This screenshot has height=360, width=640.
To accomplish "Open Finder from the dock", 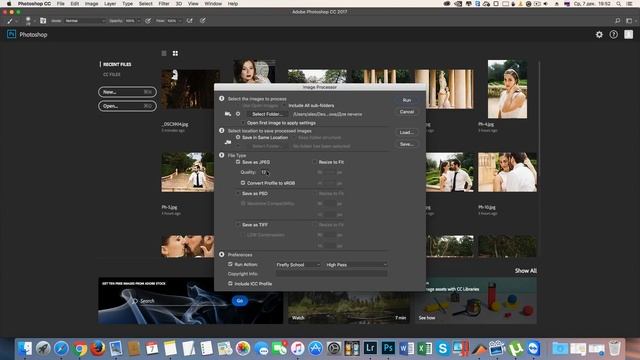I will (x=25, y=348).
